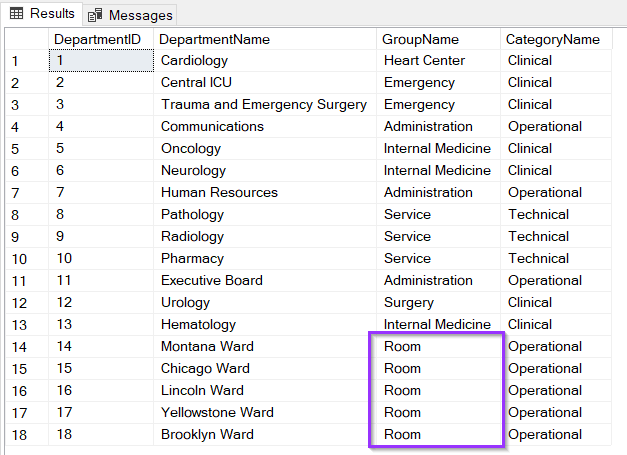The width and height of the screenshot is (627, 455).
Task: Select the Trauma and Emergency Surgery cell
Action: 263,105
